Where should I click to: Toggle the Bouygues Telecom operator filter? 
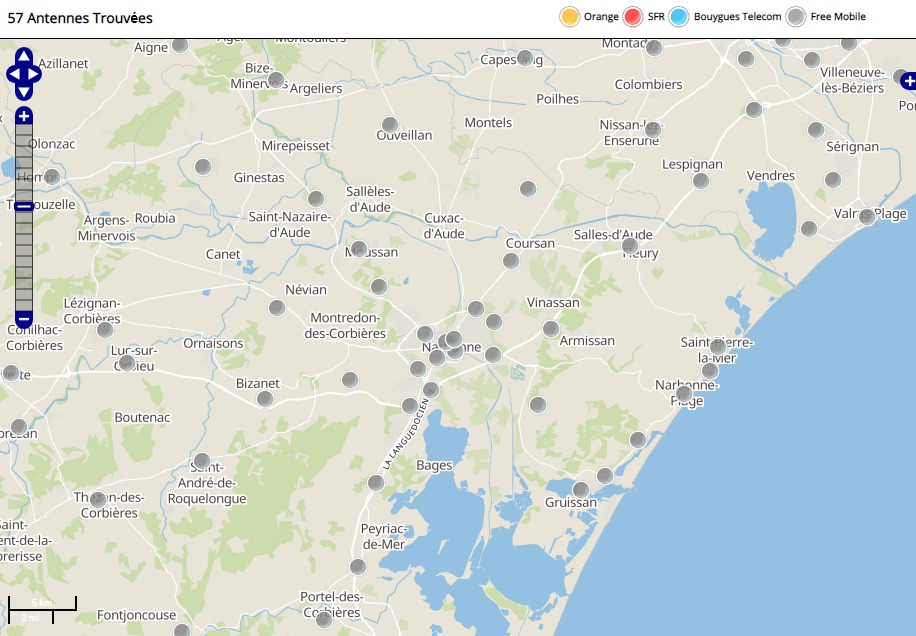click(x=679, y=16)
